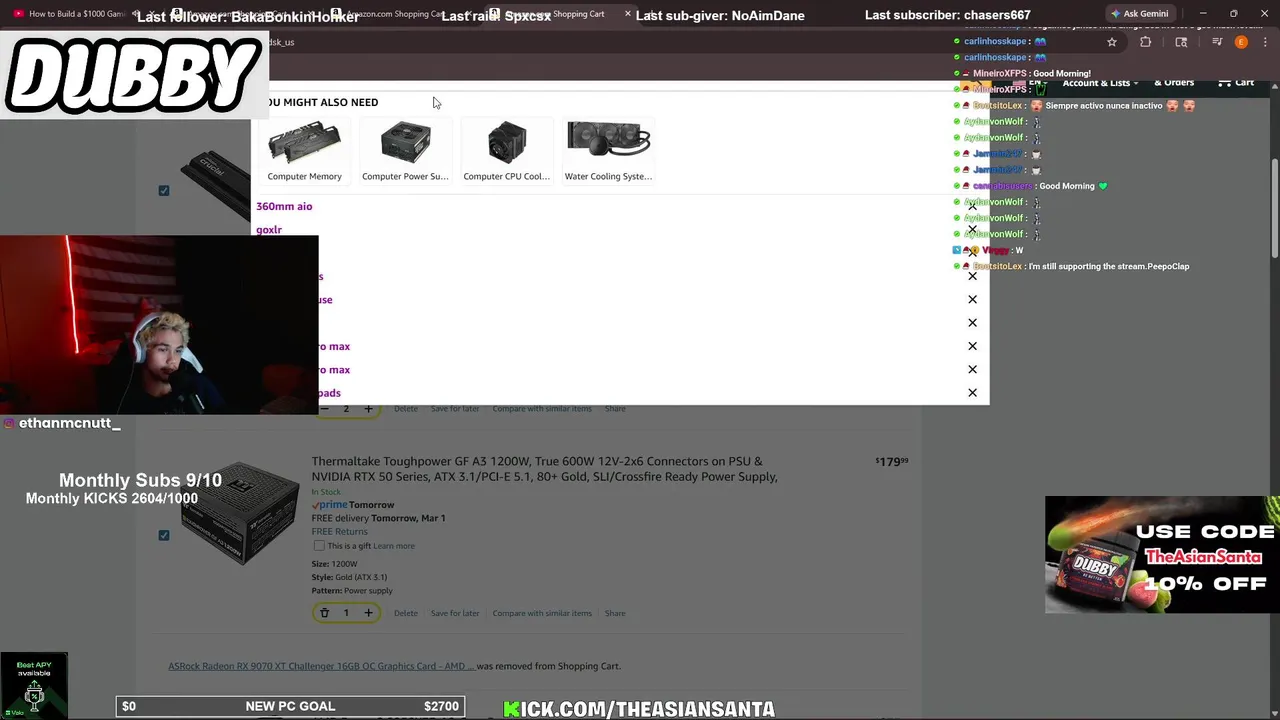Screen dimensions: 1280x720
Task: Open the Computer Memory category thumbnail
Action: [304, 151]
